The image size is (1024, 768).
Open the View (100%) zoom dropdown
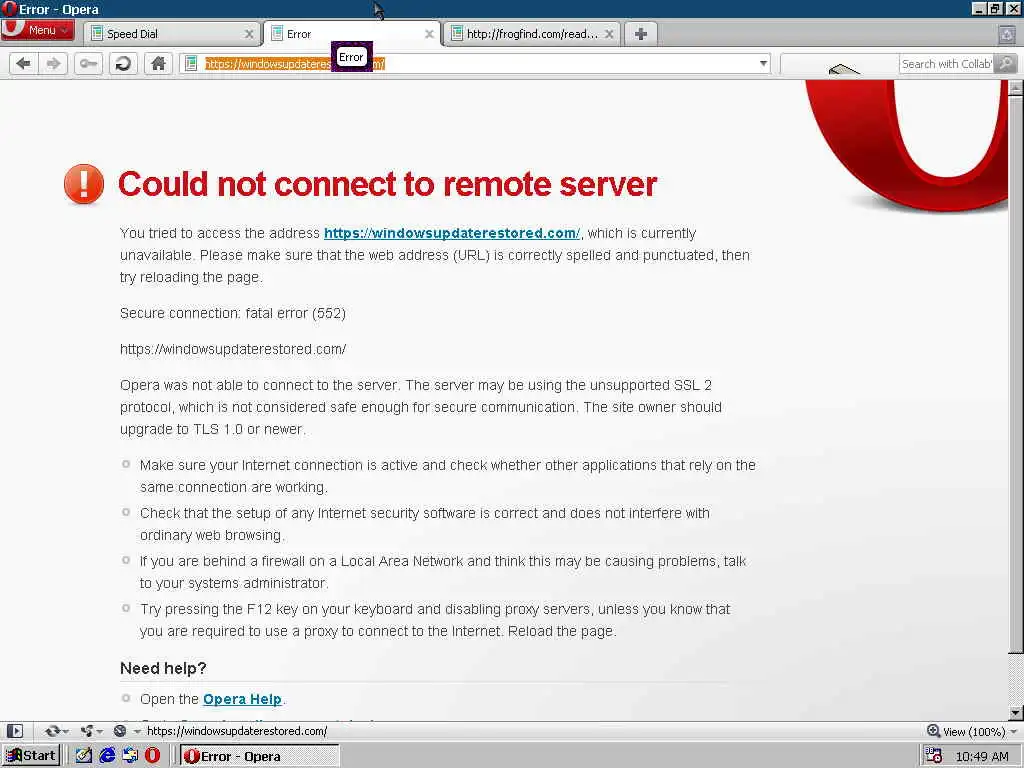pyautogui.click(x=1013, y=731)
